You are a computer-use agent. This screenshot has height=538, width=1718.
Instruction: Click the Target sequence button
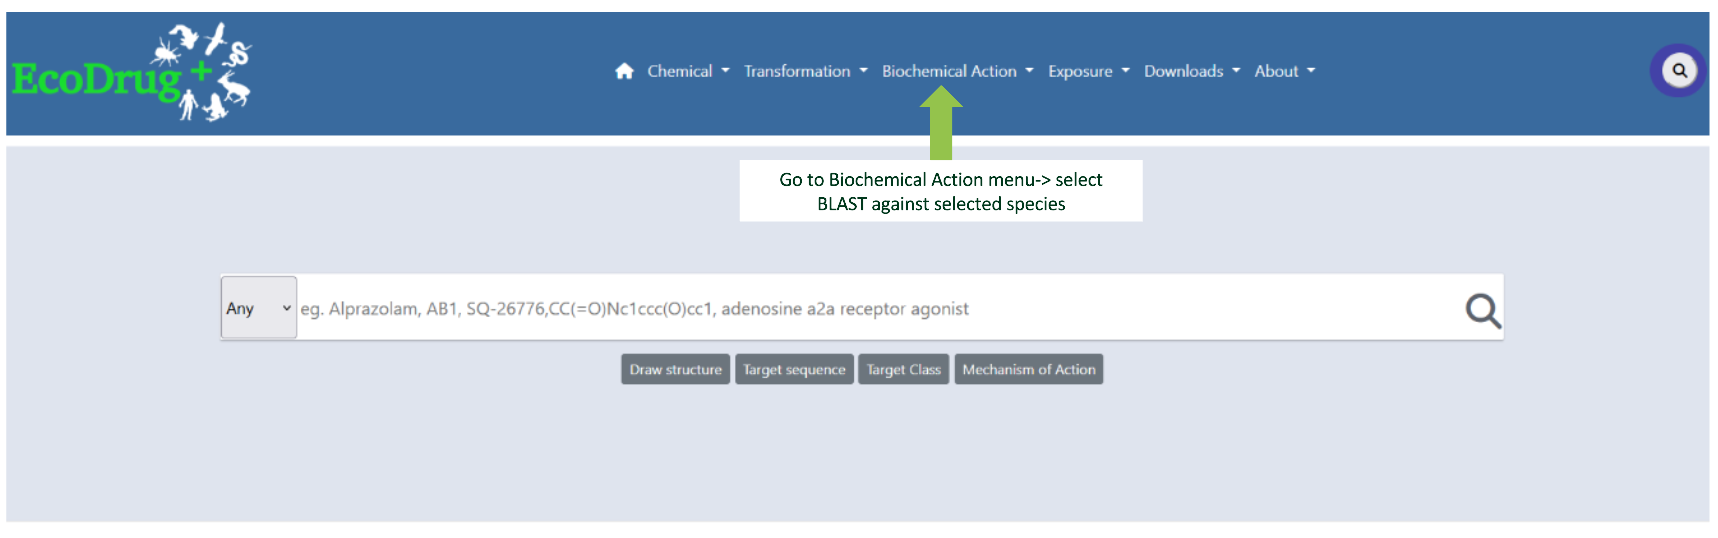coord(794,369)
